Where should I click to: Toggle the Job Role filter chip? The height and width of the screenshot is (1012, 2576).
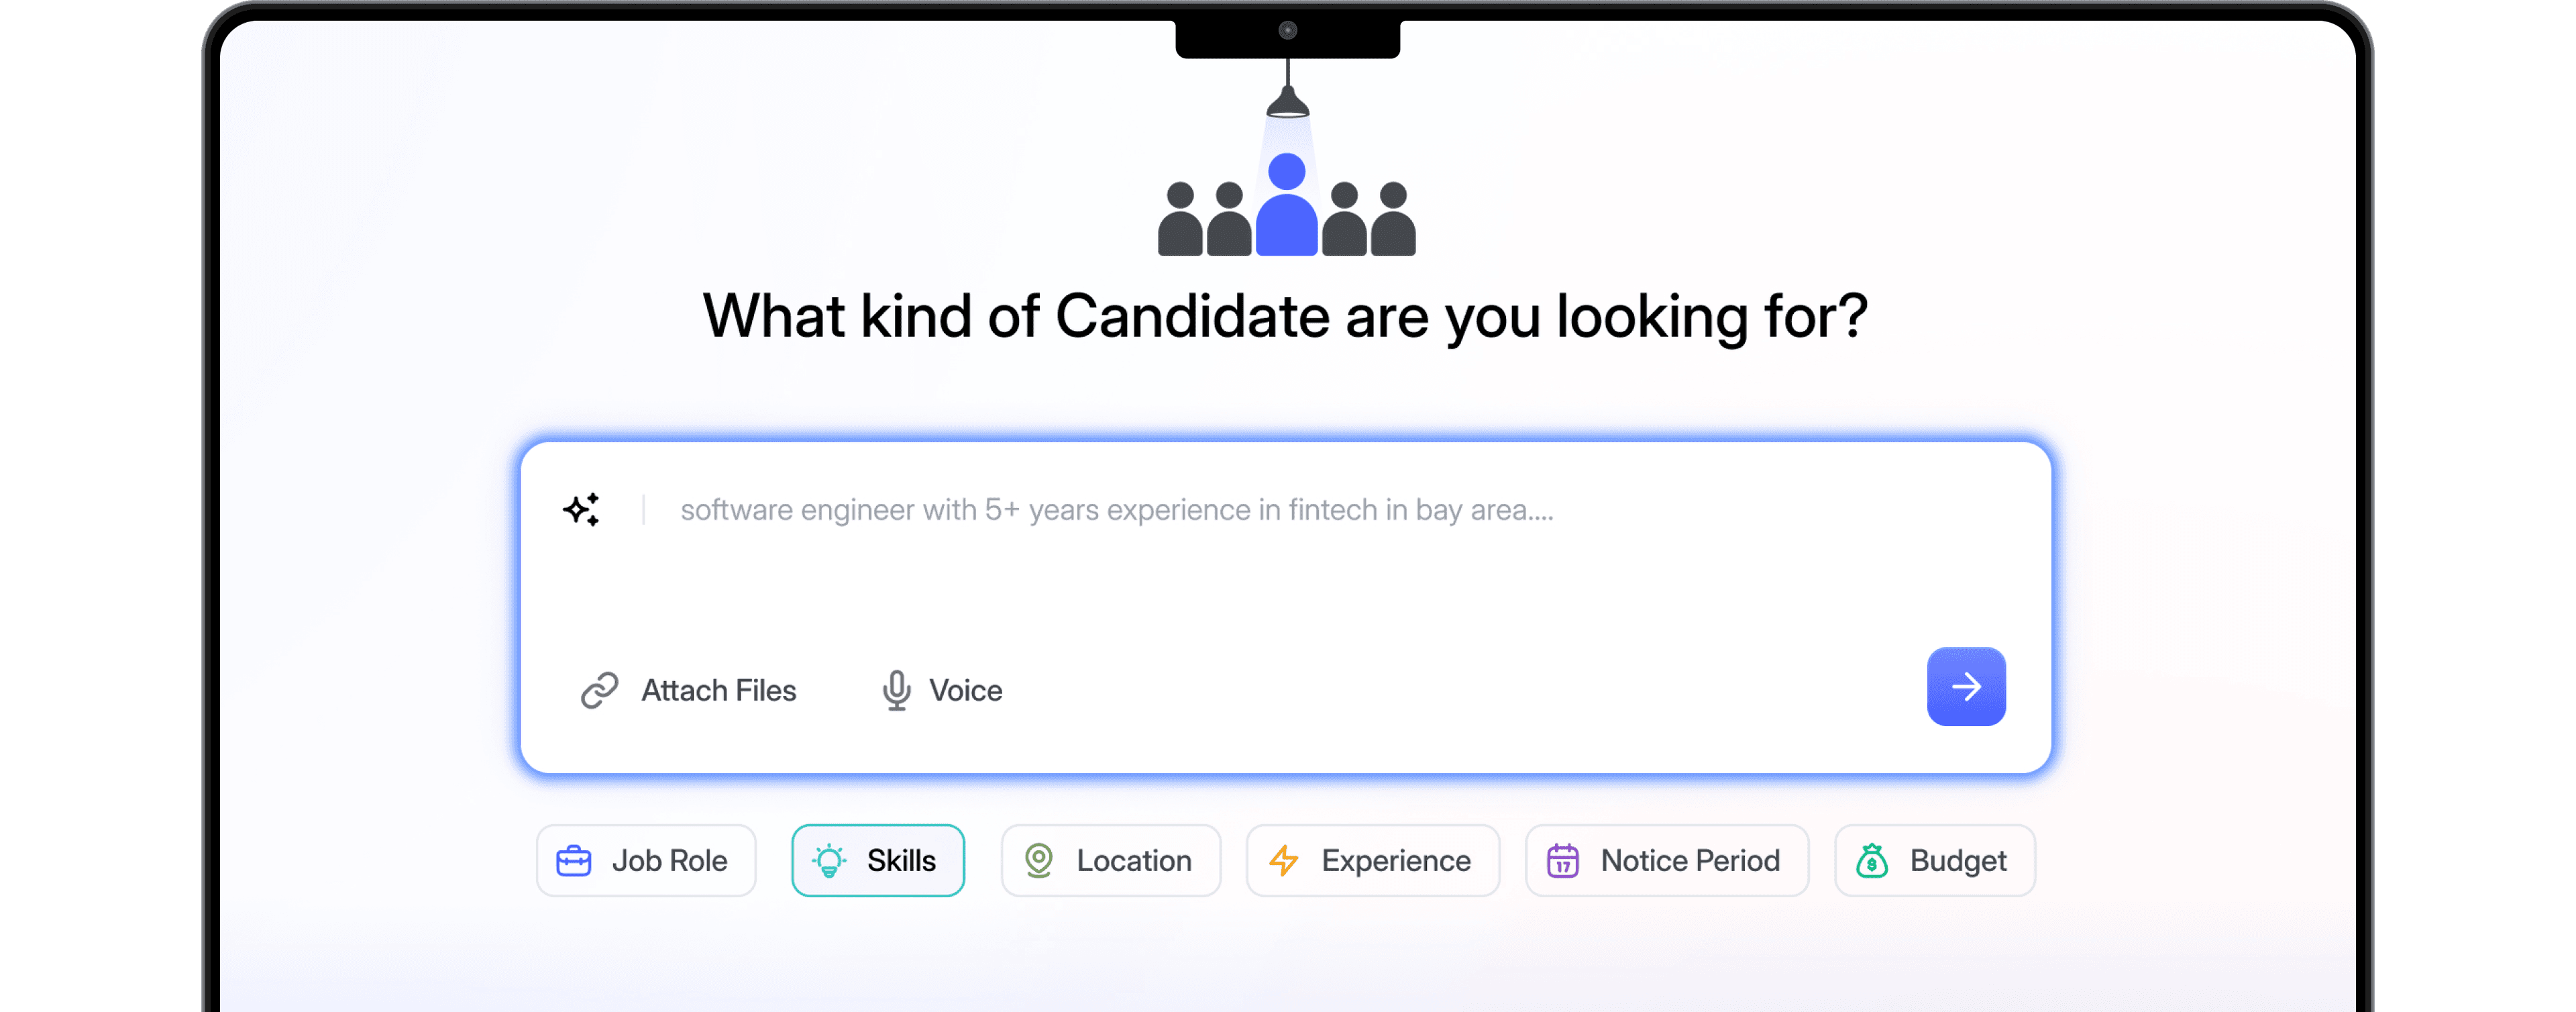(x=645, y=860)
